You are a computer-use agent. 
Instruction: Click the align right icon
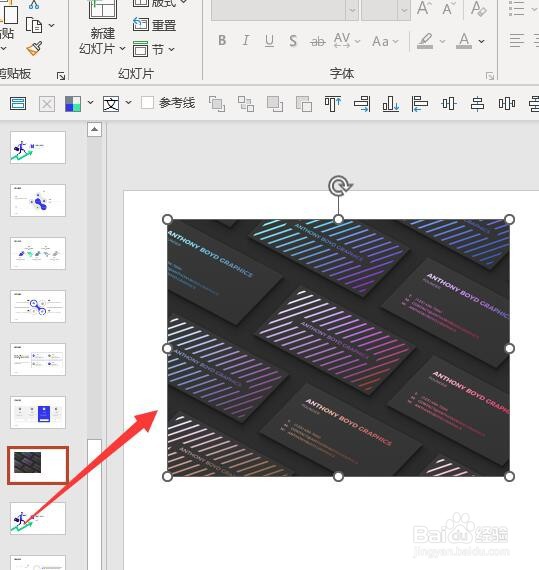[362, 104]
